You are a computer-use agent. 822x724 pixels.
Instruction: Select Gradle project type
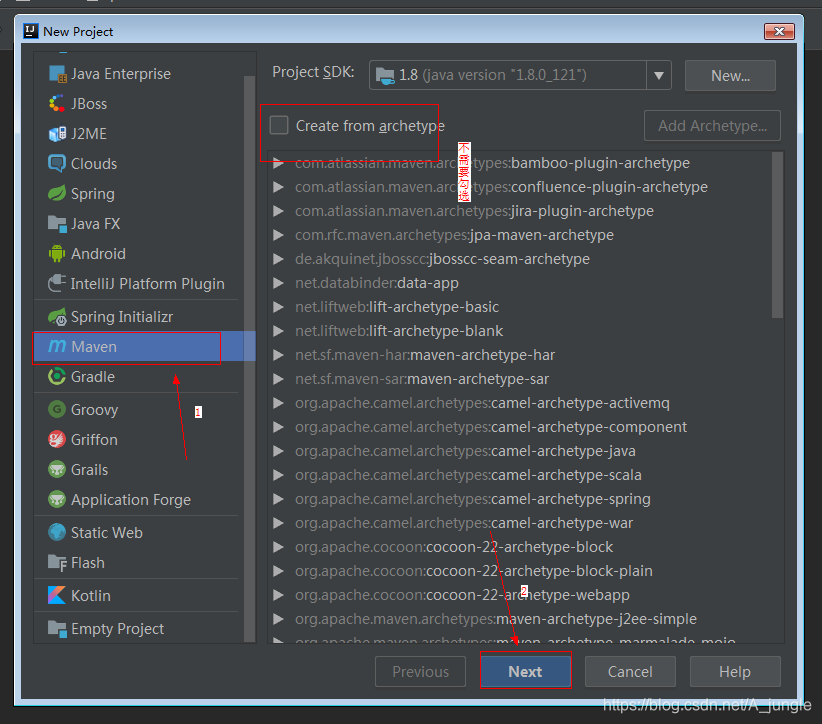point(139,376)
